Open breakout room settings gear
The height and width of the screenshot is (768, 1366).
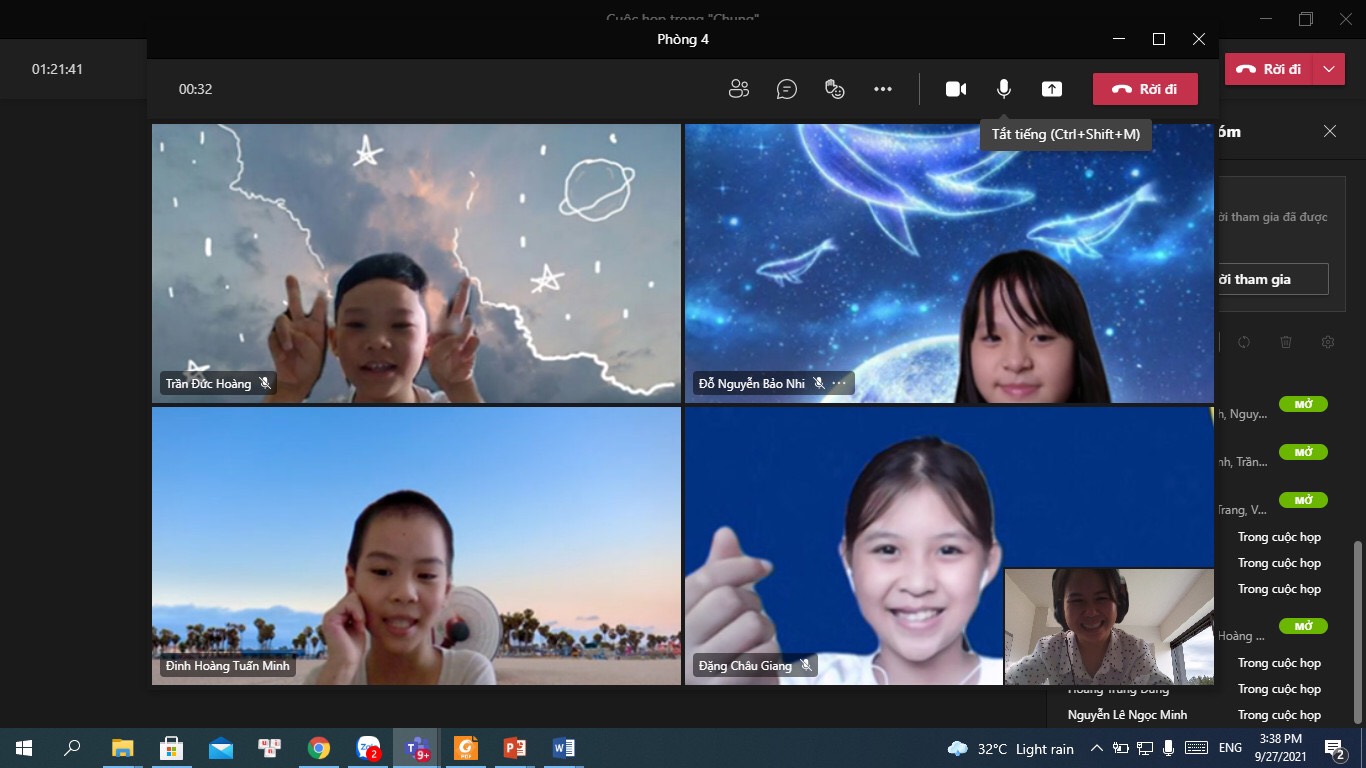[x=1328, y=342]
